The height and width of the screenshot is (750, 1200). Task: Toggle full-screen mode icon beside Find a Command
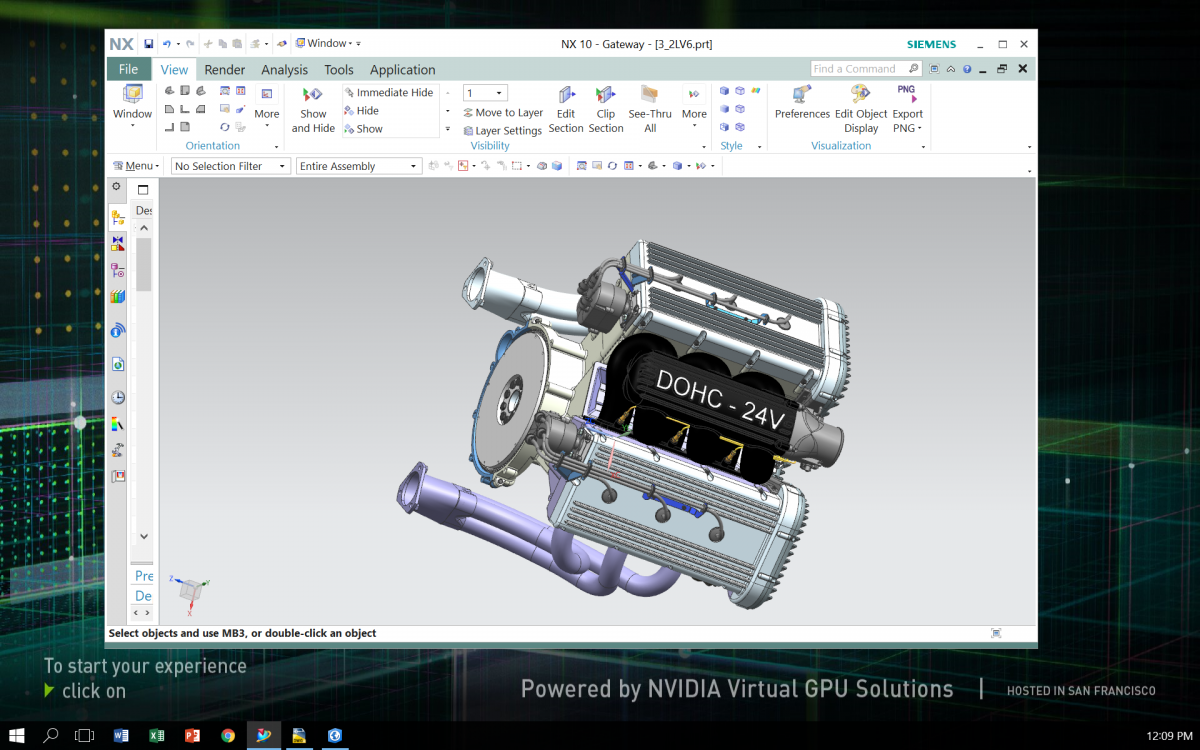[934, 69]
